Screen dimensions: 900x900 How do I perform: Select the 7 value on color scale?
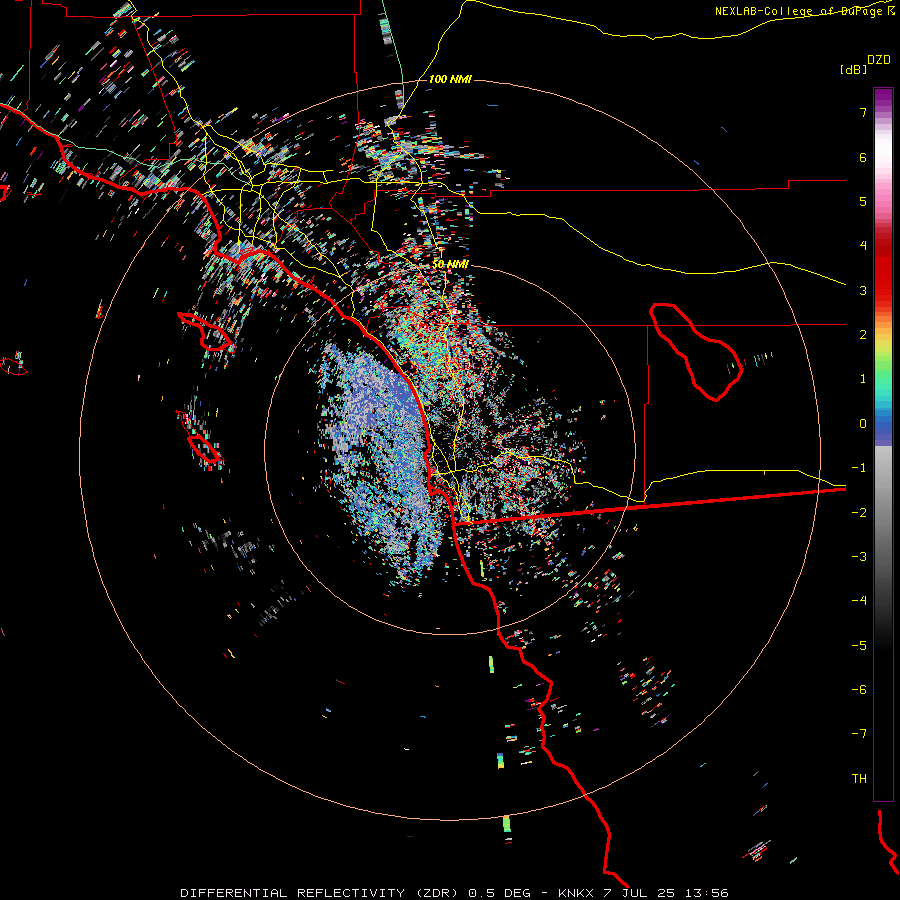point(863,112)
